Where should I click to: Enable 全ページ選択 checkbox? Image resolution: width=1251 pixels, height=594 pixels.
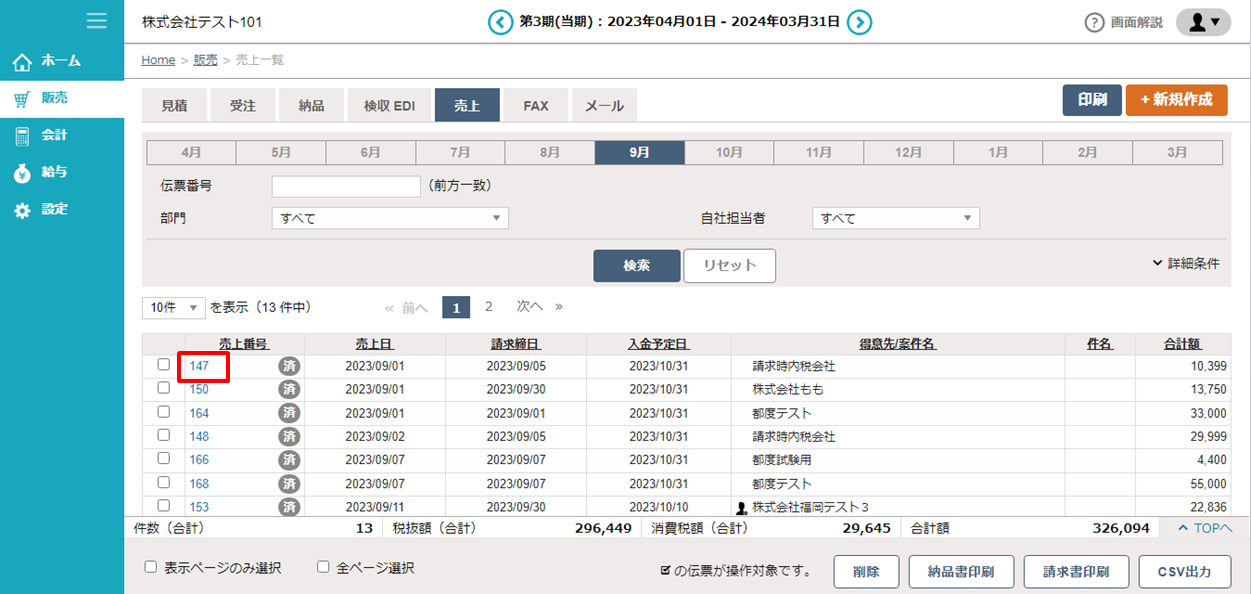[323, 567]
